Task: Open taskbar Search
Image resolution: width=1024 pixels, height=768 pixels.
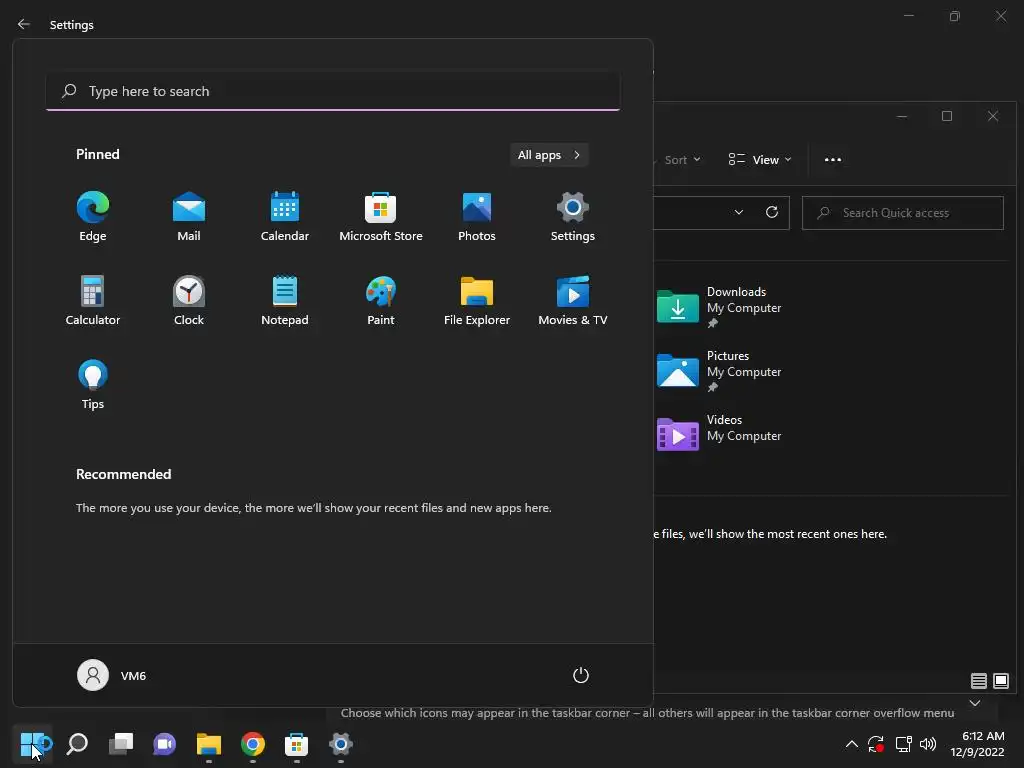Action: point(77,744)
